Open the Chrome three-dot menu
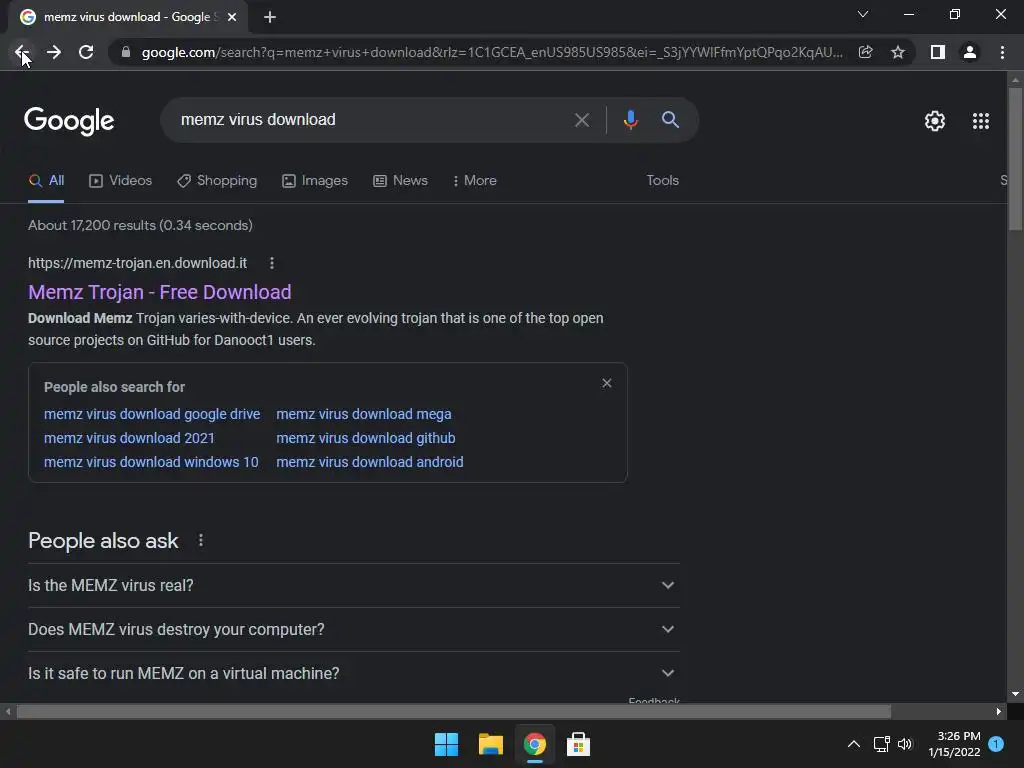This screenshot has height=768, width=1024. pos(1002,52)
